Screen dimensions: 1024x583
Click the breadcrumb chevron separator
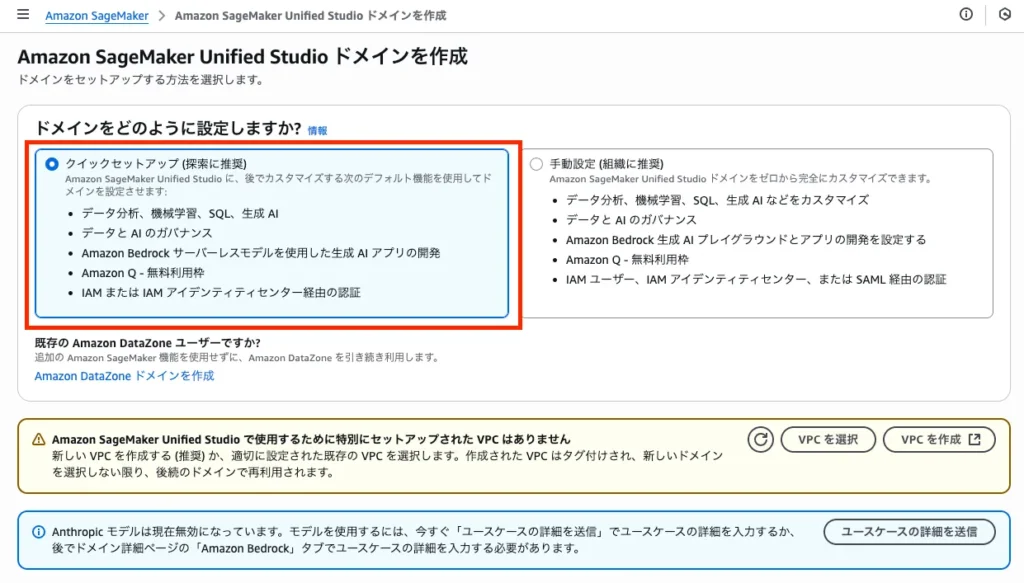pyautogui.click(x=162, y=16)
